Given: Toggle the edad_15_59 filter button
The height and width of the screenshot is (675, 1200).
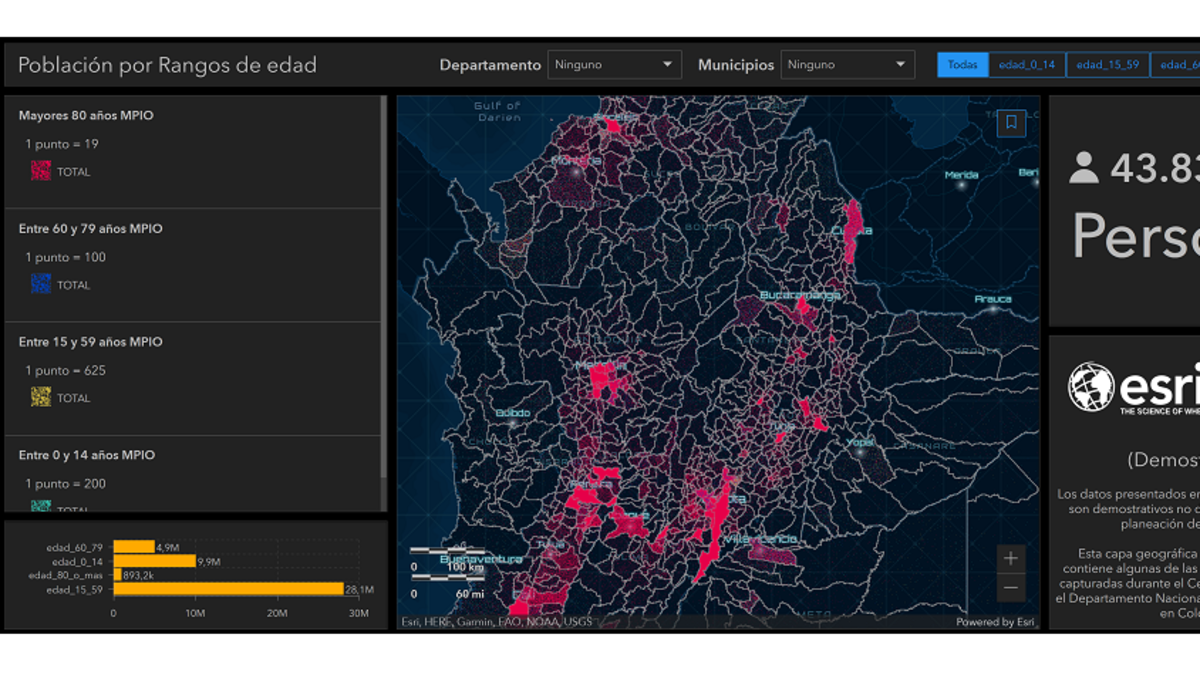Looking at the screenshot, I should pos(1107,65).
